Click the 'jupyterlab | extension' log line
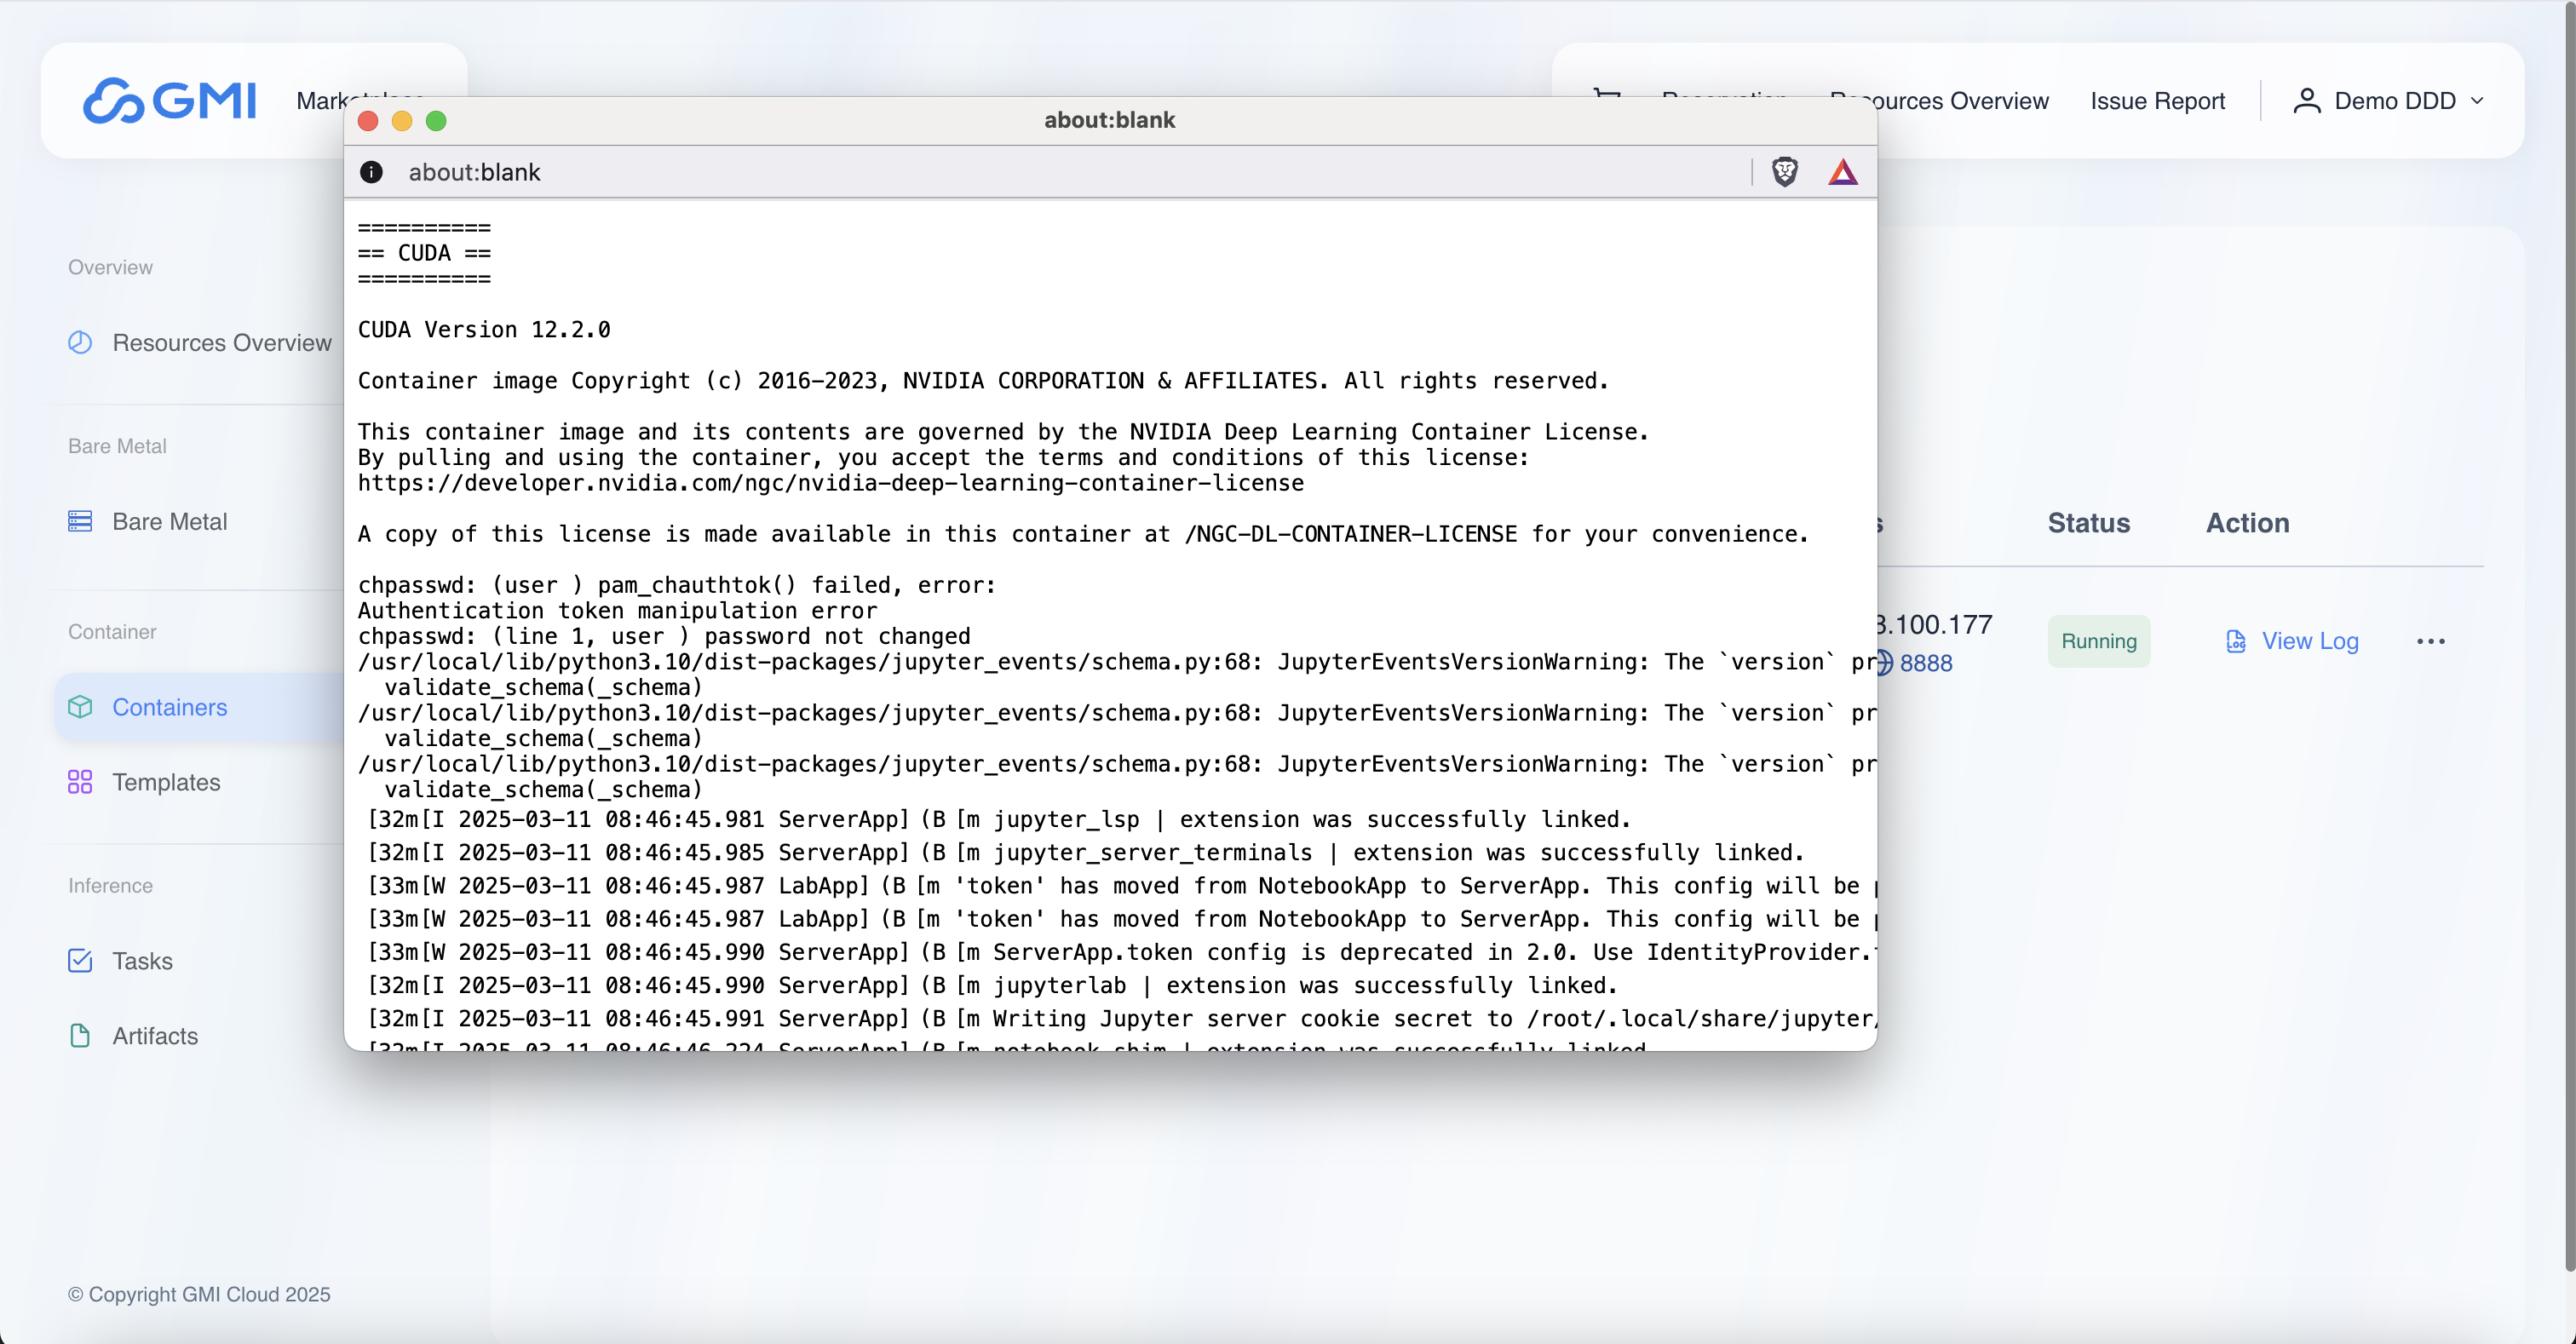Image resolution: width=2576 pixels, height=1344 pixels. tap(992, 985)
